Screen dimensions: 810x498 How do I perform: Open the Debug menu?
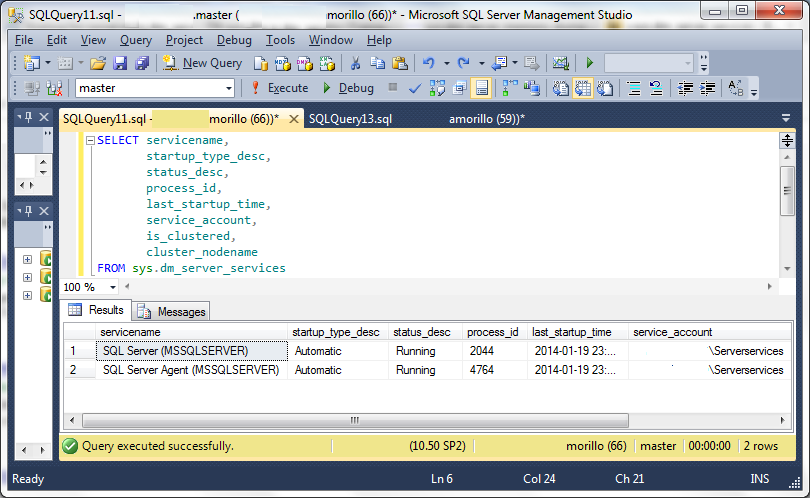click(234, 40)
